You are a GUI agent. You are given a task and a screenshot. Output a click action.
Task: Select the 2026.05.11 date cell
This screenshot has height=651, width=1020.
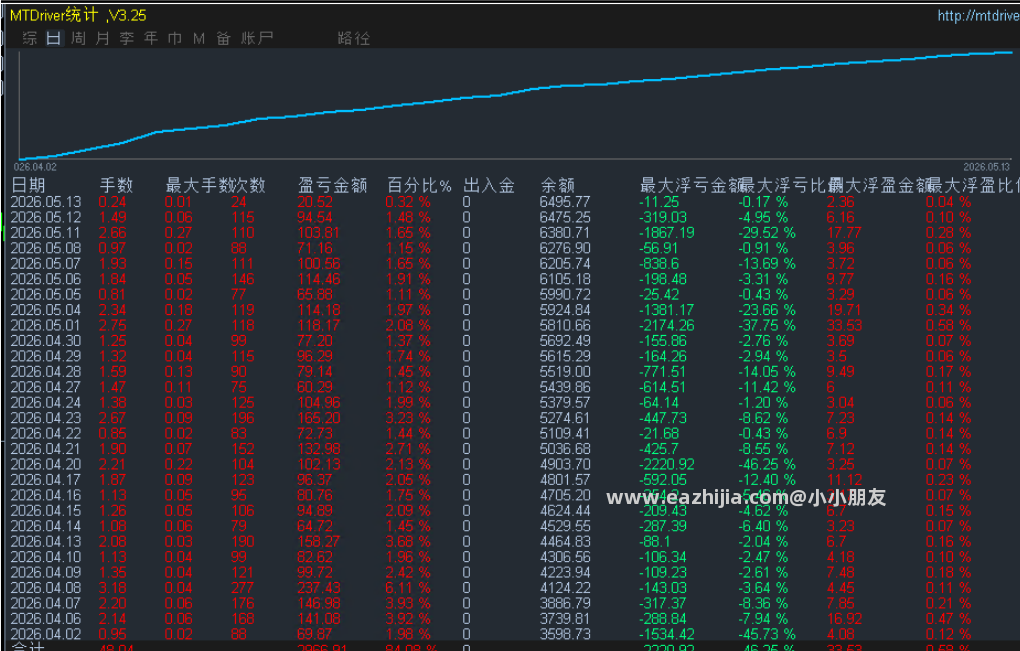pyautogui.click(x=46, y=233)
